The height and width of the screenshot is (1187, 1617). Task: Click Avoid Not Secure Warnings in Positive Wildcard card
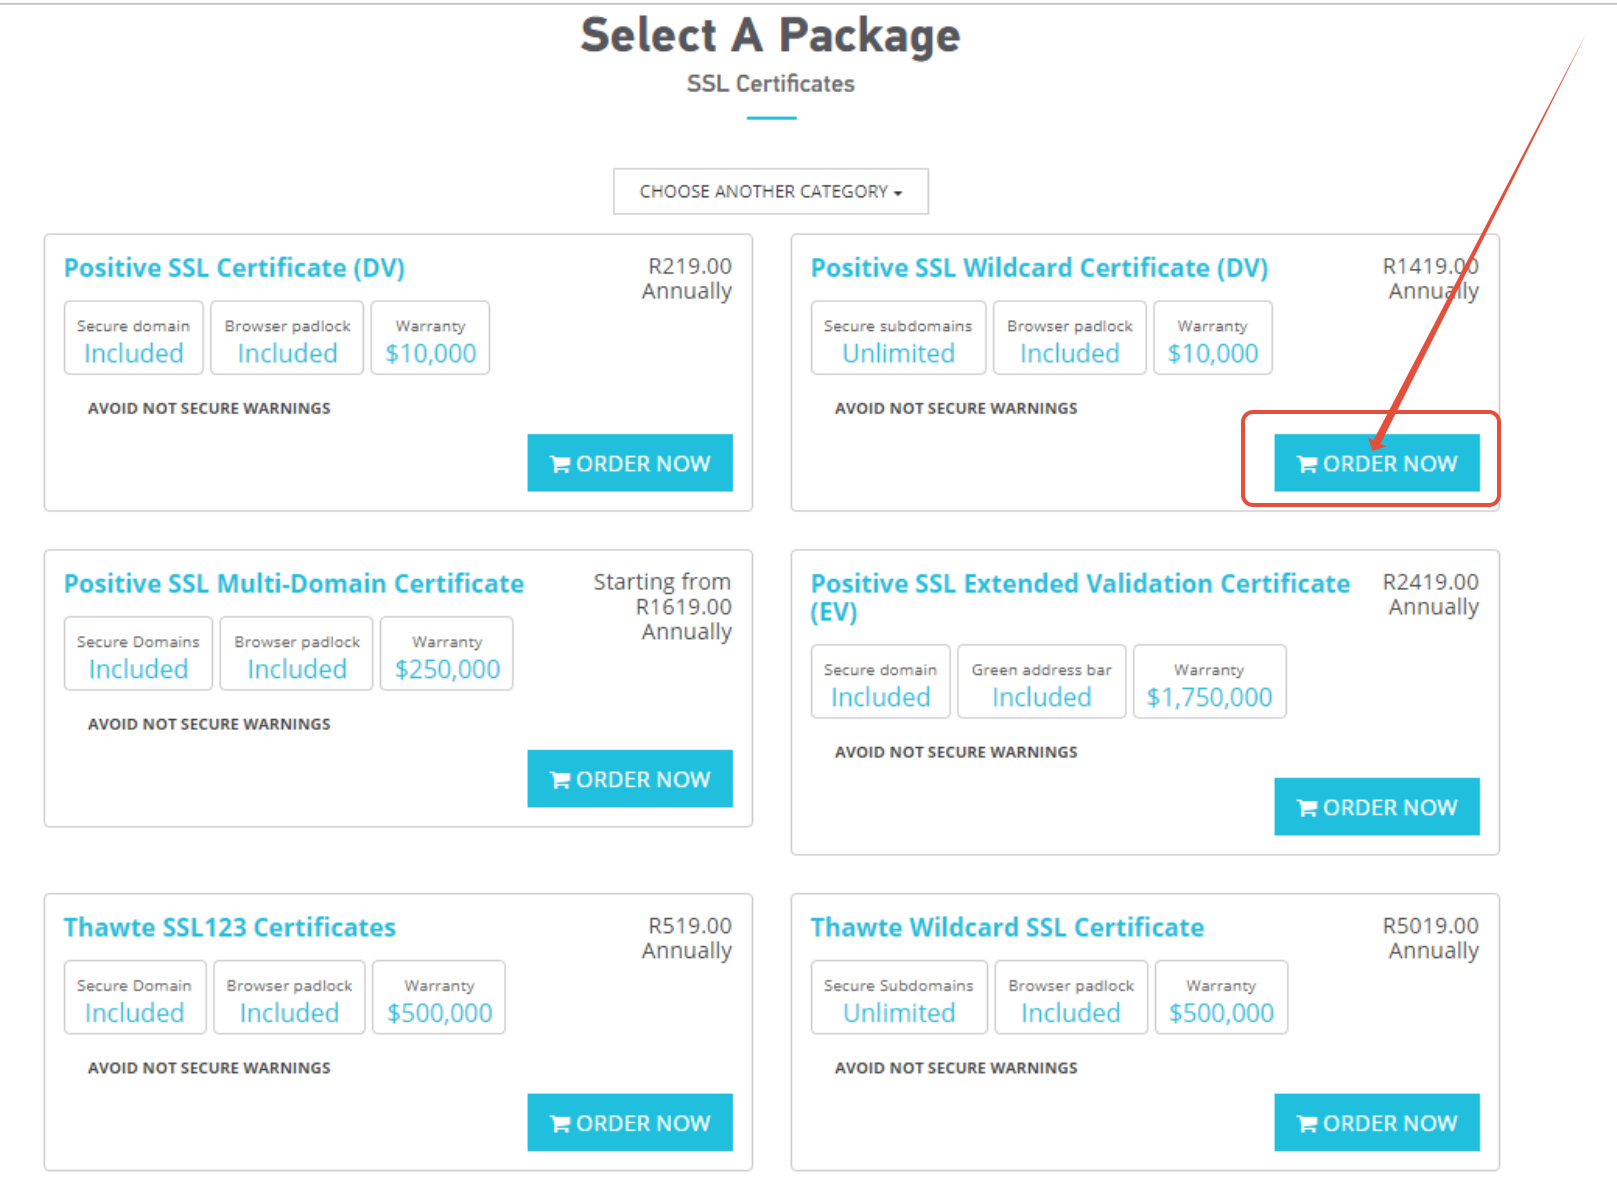(956, 408)
